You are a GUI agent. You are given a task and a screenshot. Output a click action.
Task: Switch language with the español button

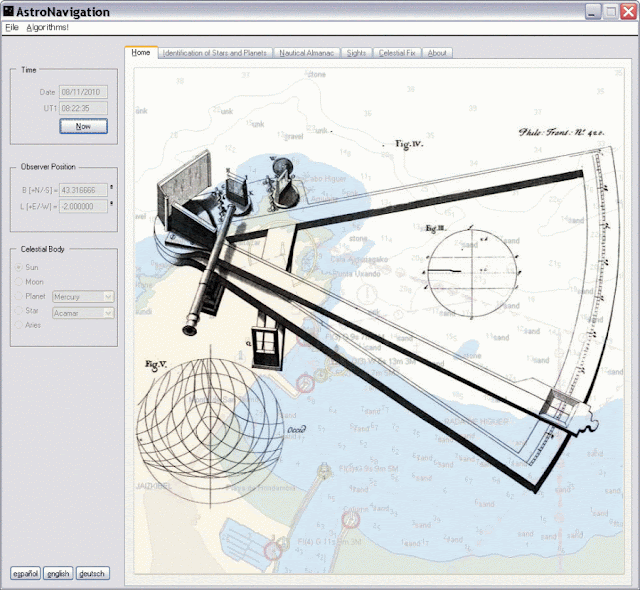coord(26,574)
